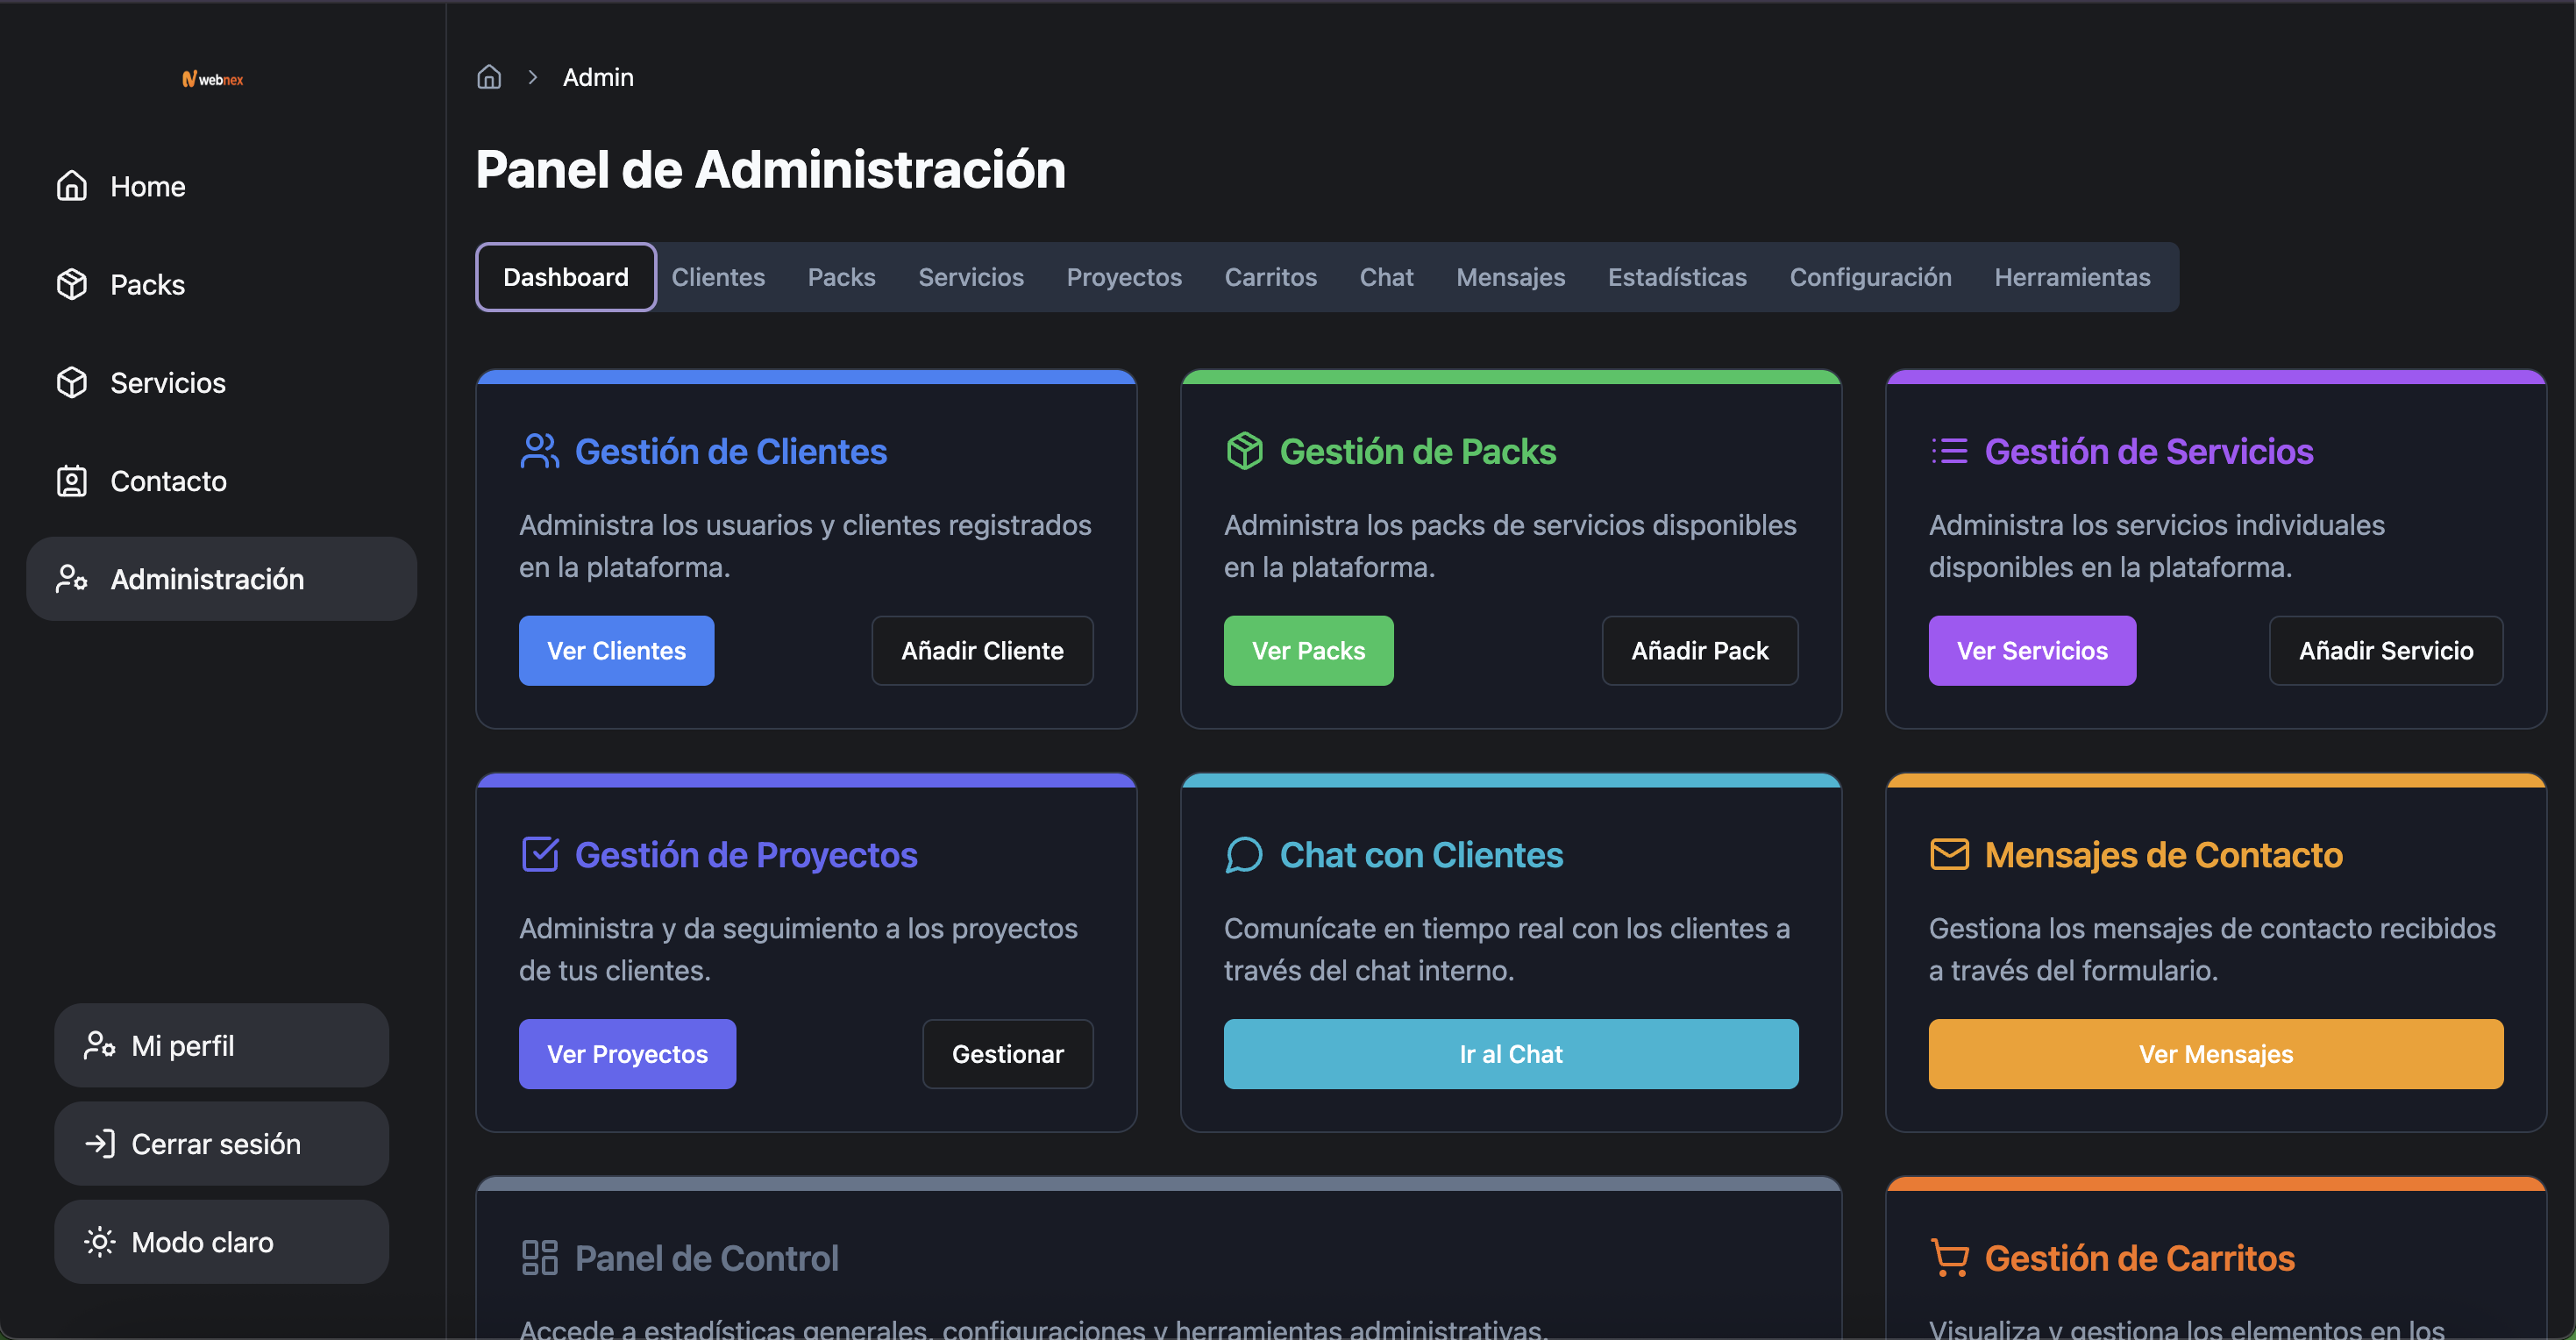Click the Ir al Chat button
This screenshot has width=2576, height=1340.
click(x=1510, y=1053)
